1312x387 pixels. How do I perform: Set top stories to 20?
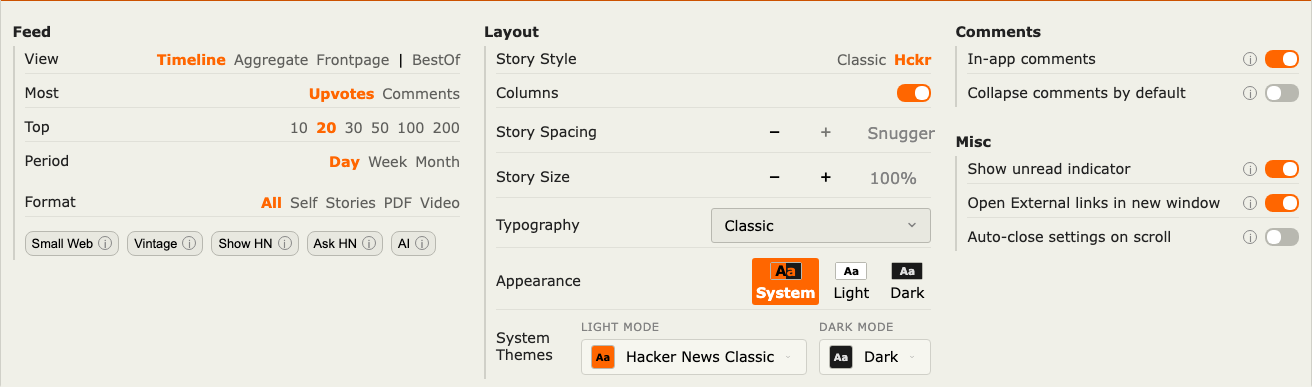click(326, 128)
